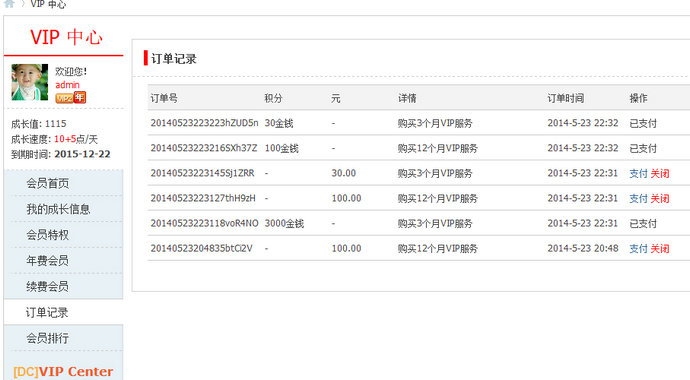Click the red VIP 中心 title
The width and height of the screenshot is (690, 380).
66,37
